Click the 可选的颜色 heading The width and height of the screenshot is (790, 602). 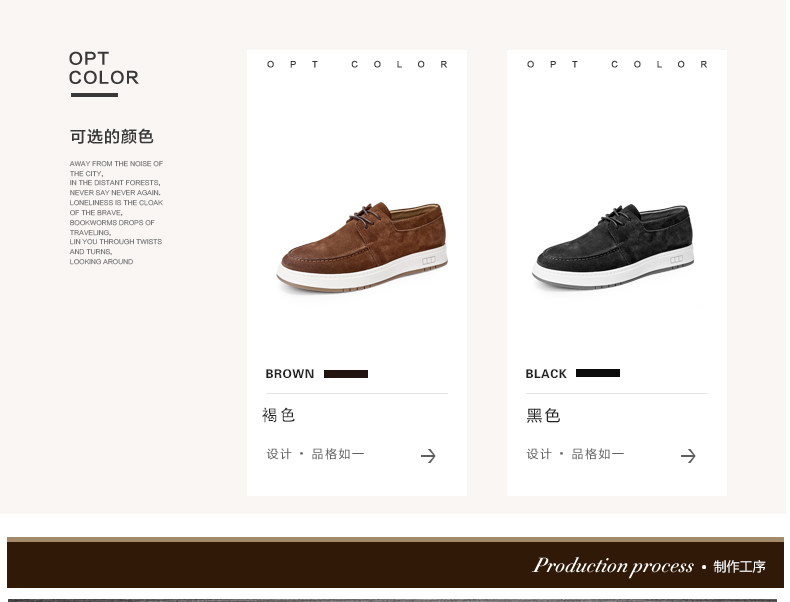pyautogui.click(x=111, y=137)
